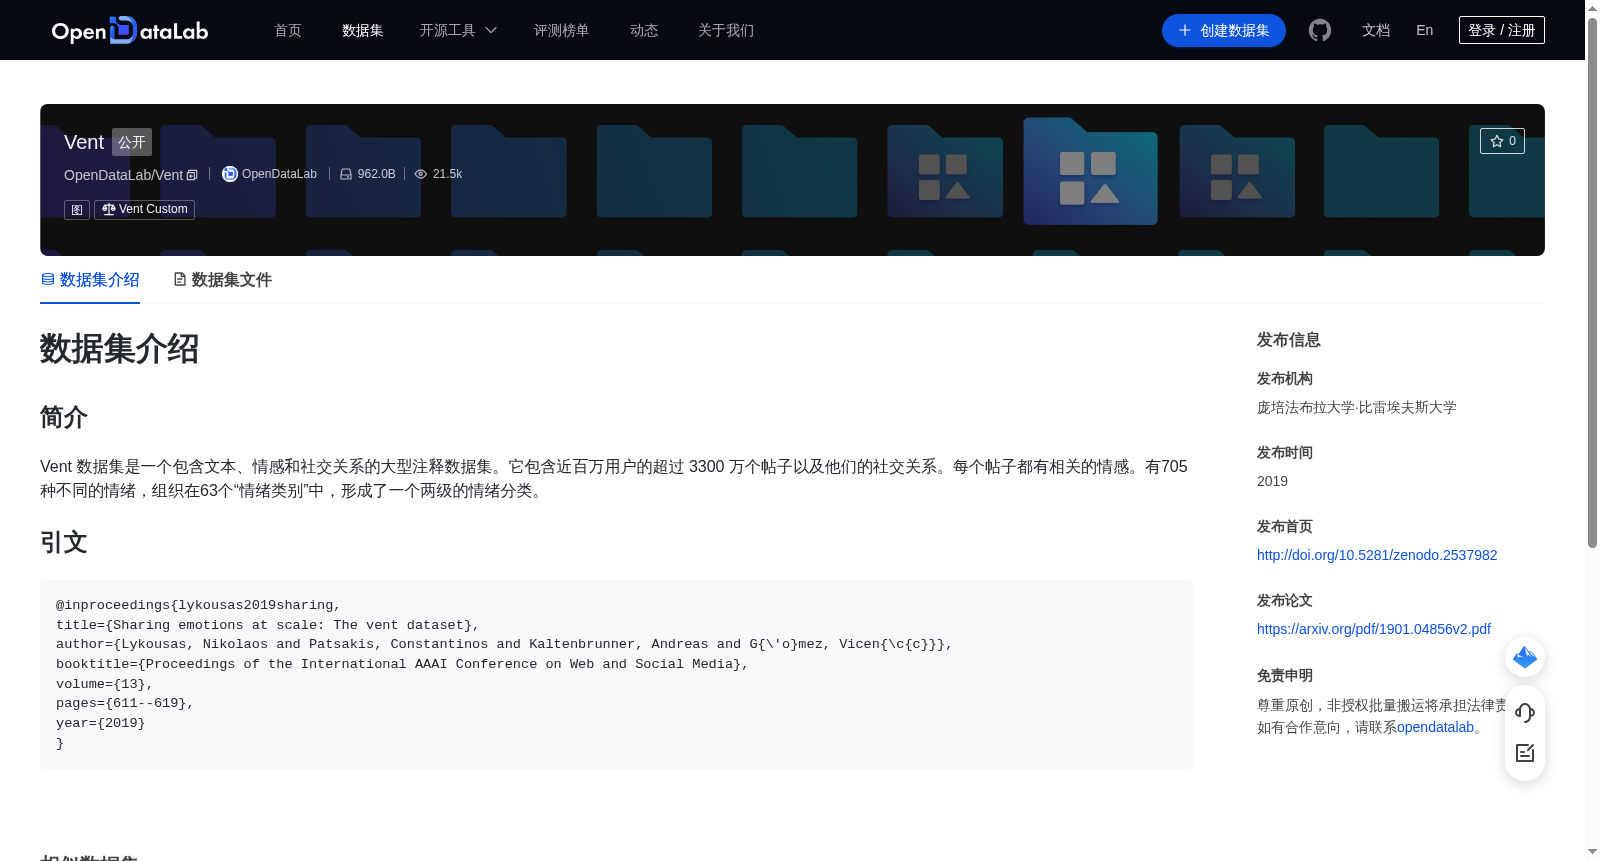
Task: Click the 简介 heading
Action: (64, 417)
